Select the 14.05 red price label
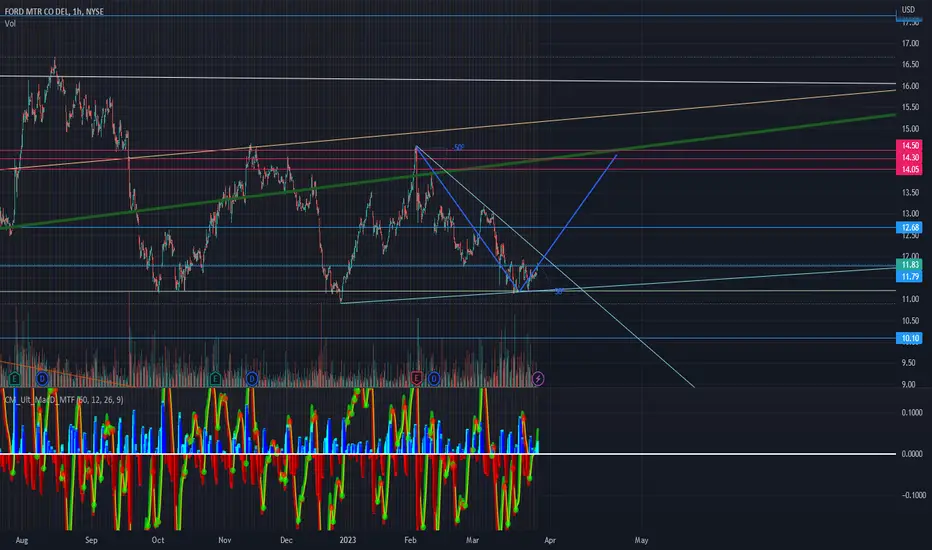The height and width of the screenshot is (550, 932). pyautogui.click(x=909, y=169)
